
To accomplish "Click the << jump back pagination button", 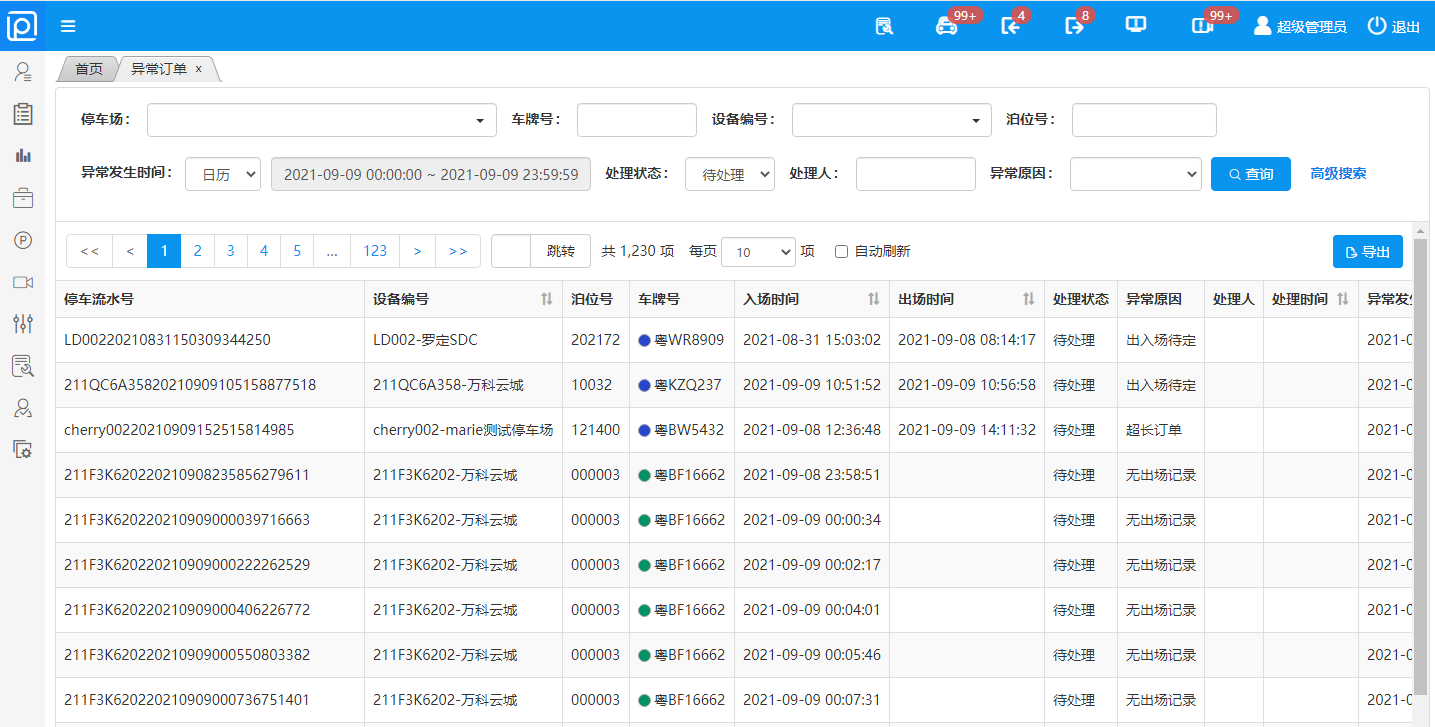I will click(x=89, y=251).
